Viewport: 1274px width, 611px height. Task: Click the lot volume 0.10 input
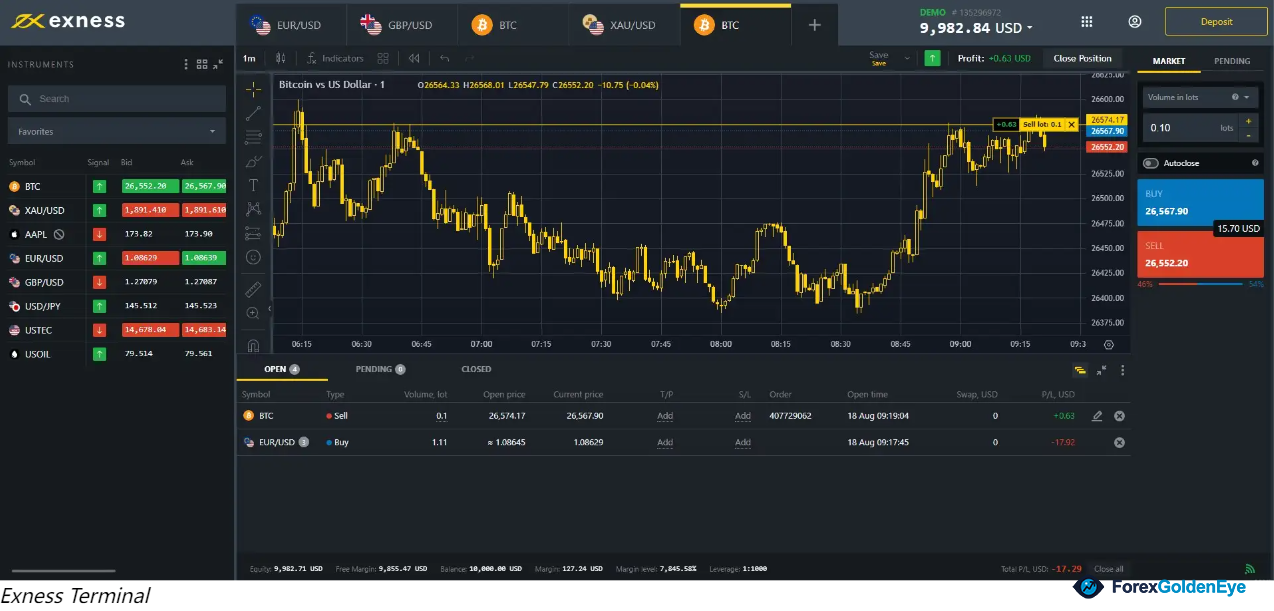[x=1190, y=128]
